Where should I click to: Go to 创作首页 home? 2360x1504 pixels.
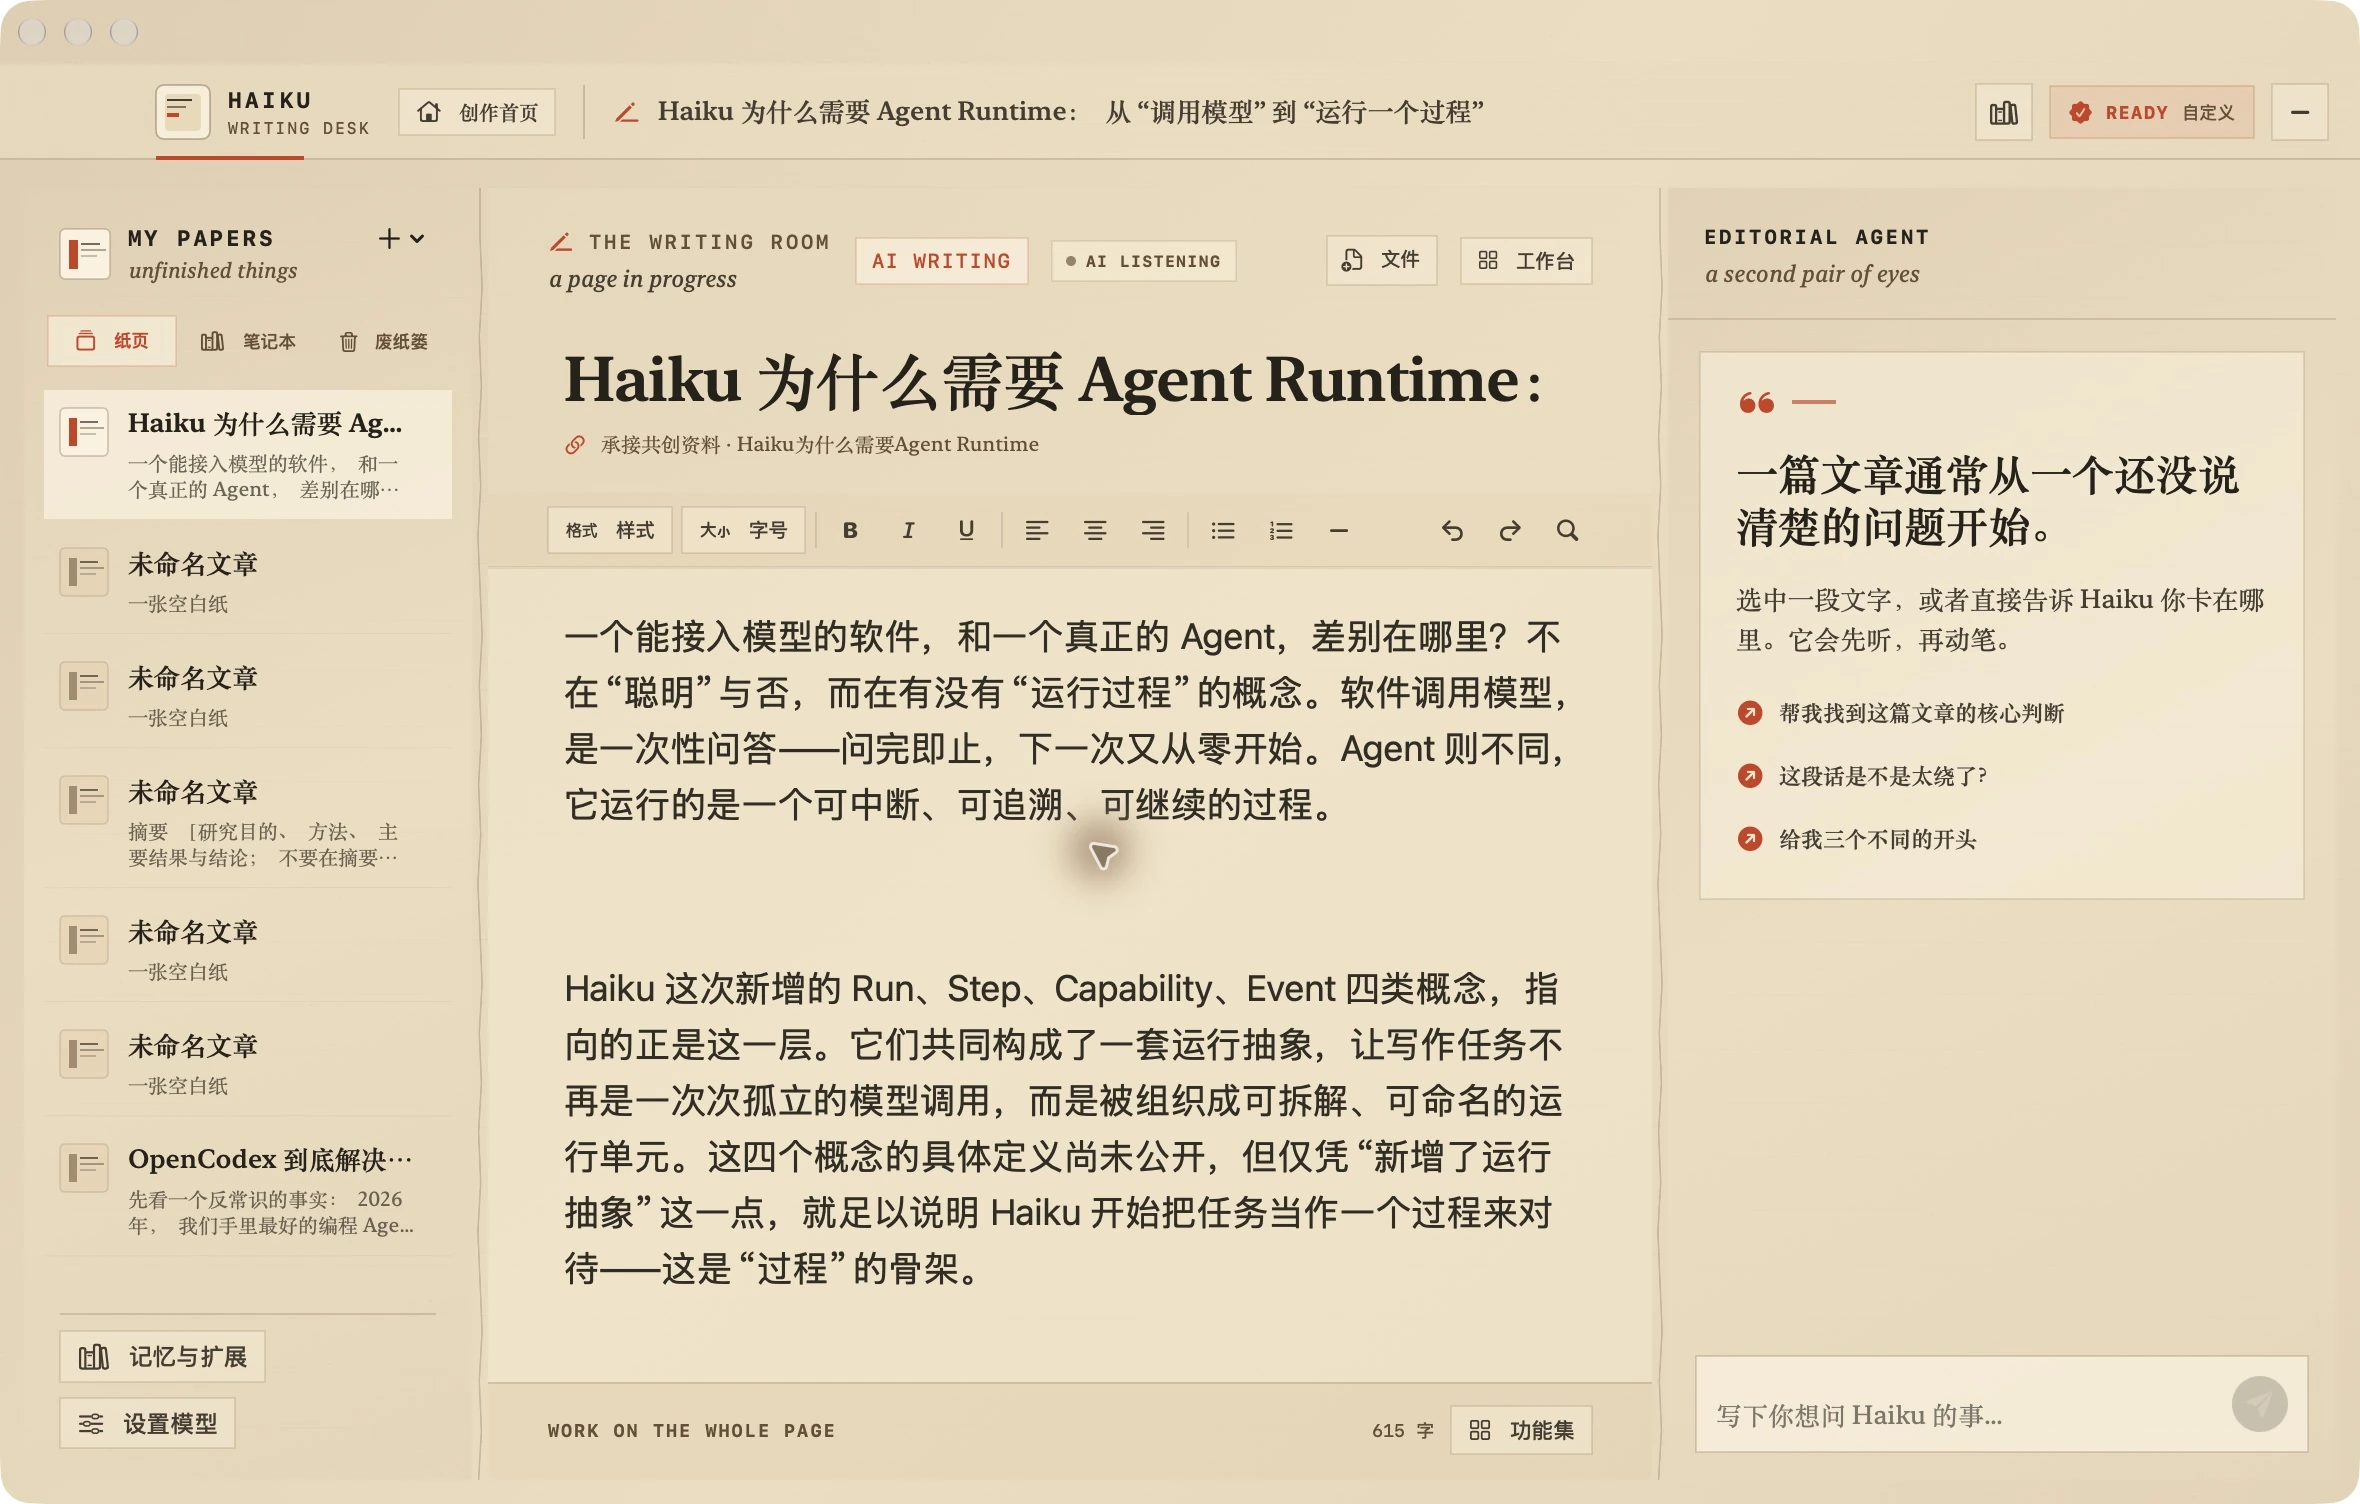pyautogui.click(x=477, y=112)
